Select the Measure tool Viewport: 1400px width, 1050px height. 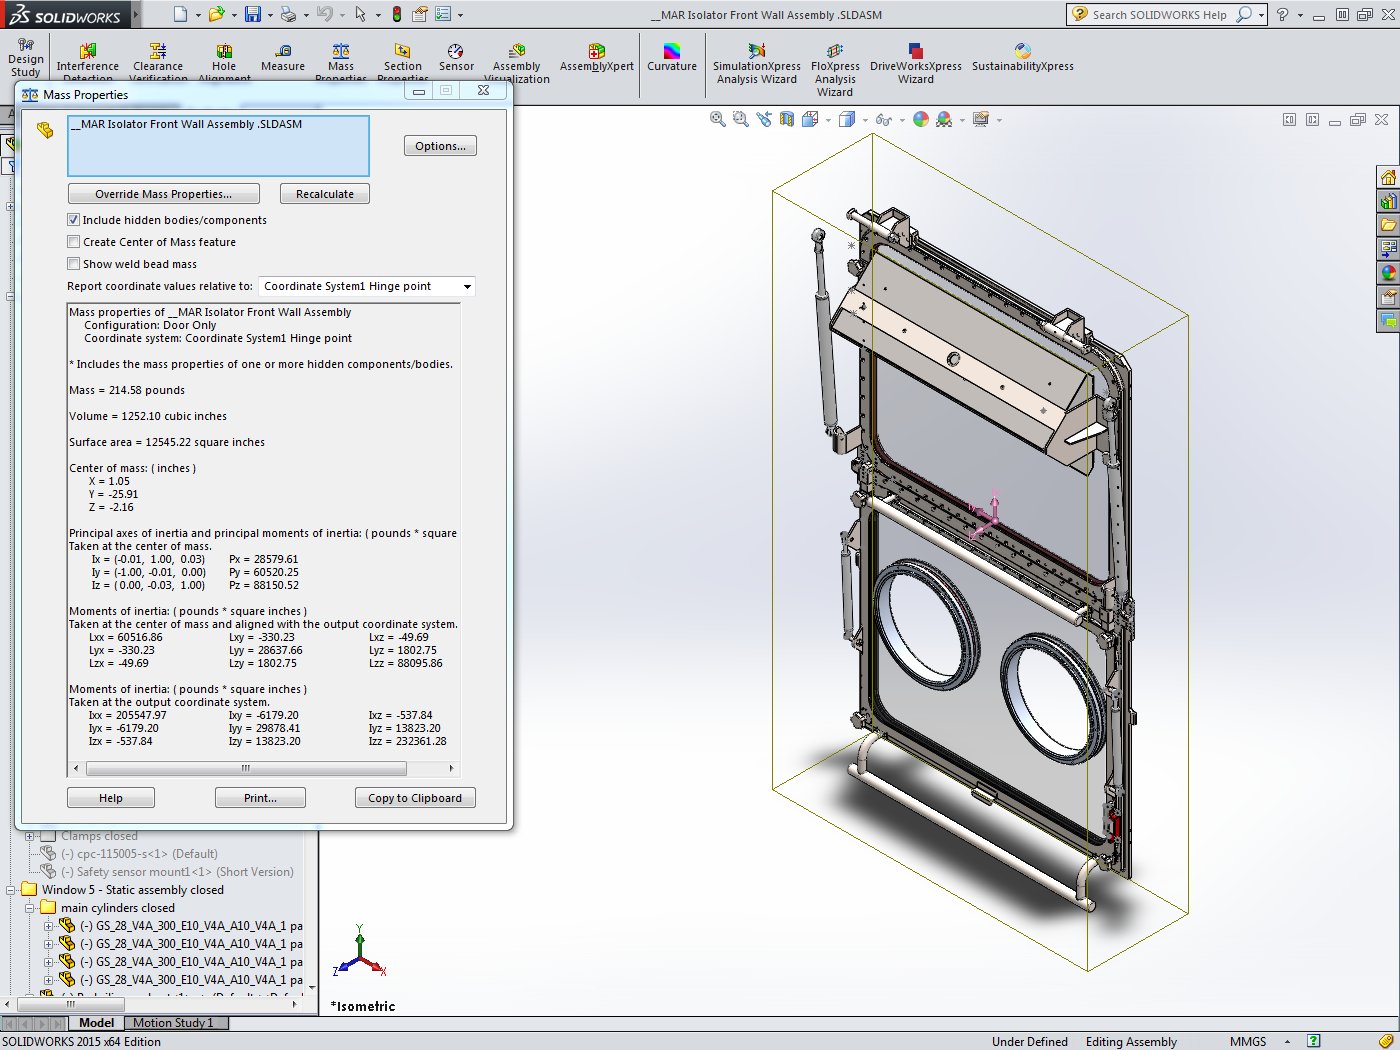tap(283, 58)
